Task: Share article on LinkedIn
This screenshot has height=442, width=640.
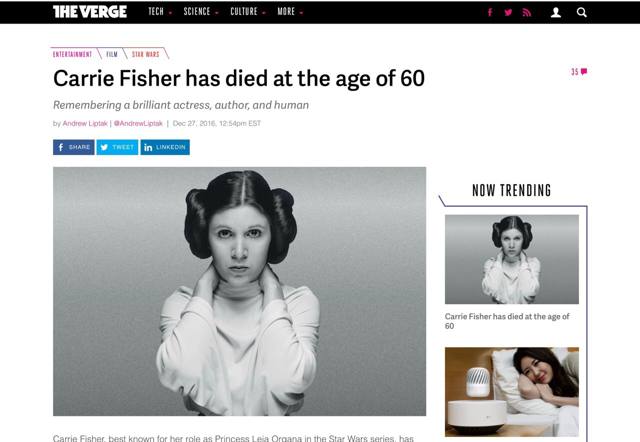Action: pos(165,147)
